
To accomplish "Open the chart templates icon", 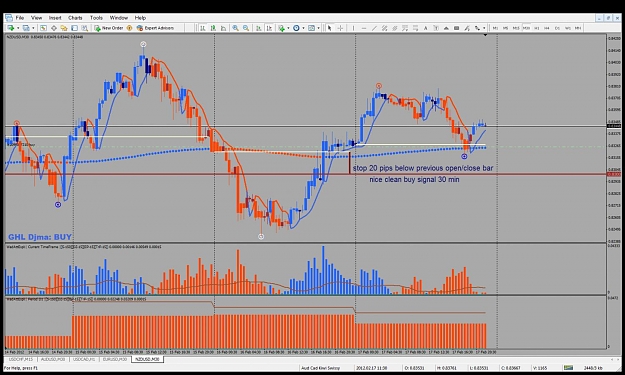I will coord(311,28).
